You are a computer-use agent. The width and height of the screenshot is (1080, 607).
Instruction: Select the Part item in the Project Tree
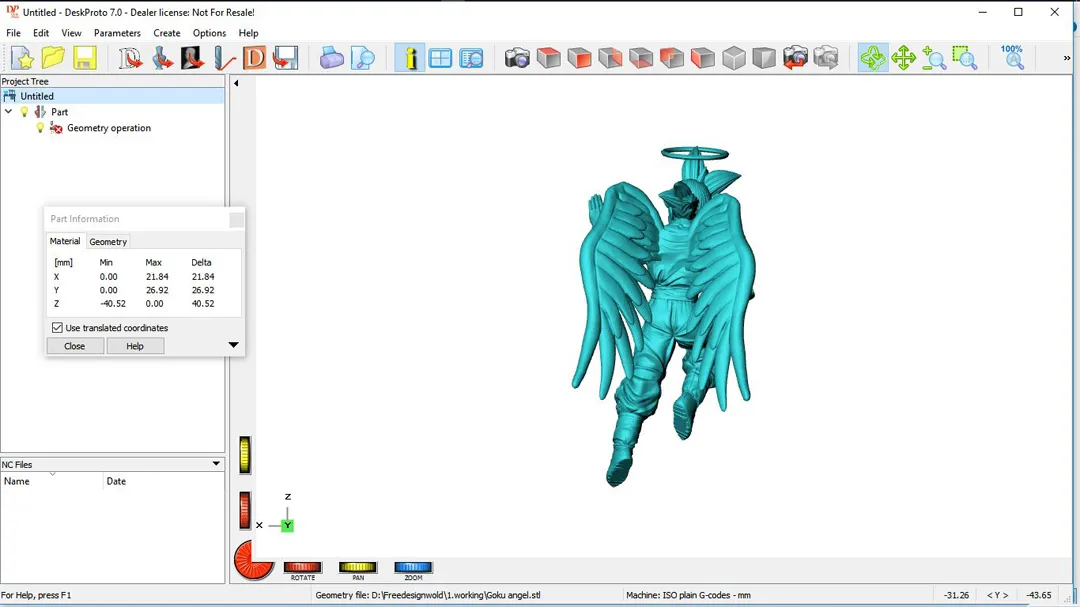coord(59,112)
